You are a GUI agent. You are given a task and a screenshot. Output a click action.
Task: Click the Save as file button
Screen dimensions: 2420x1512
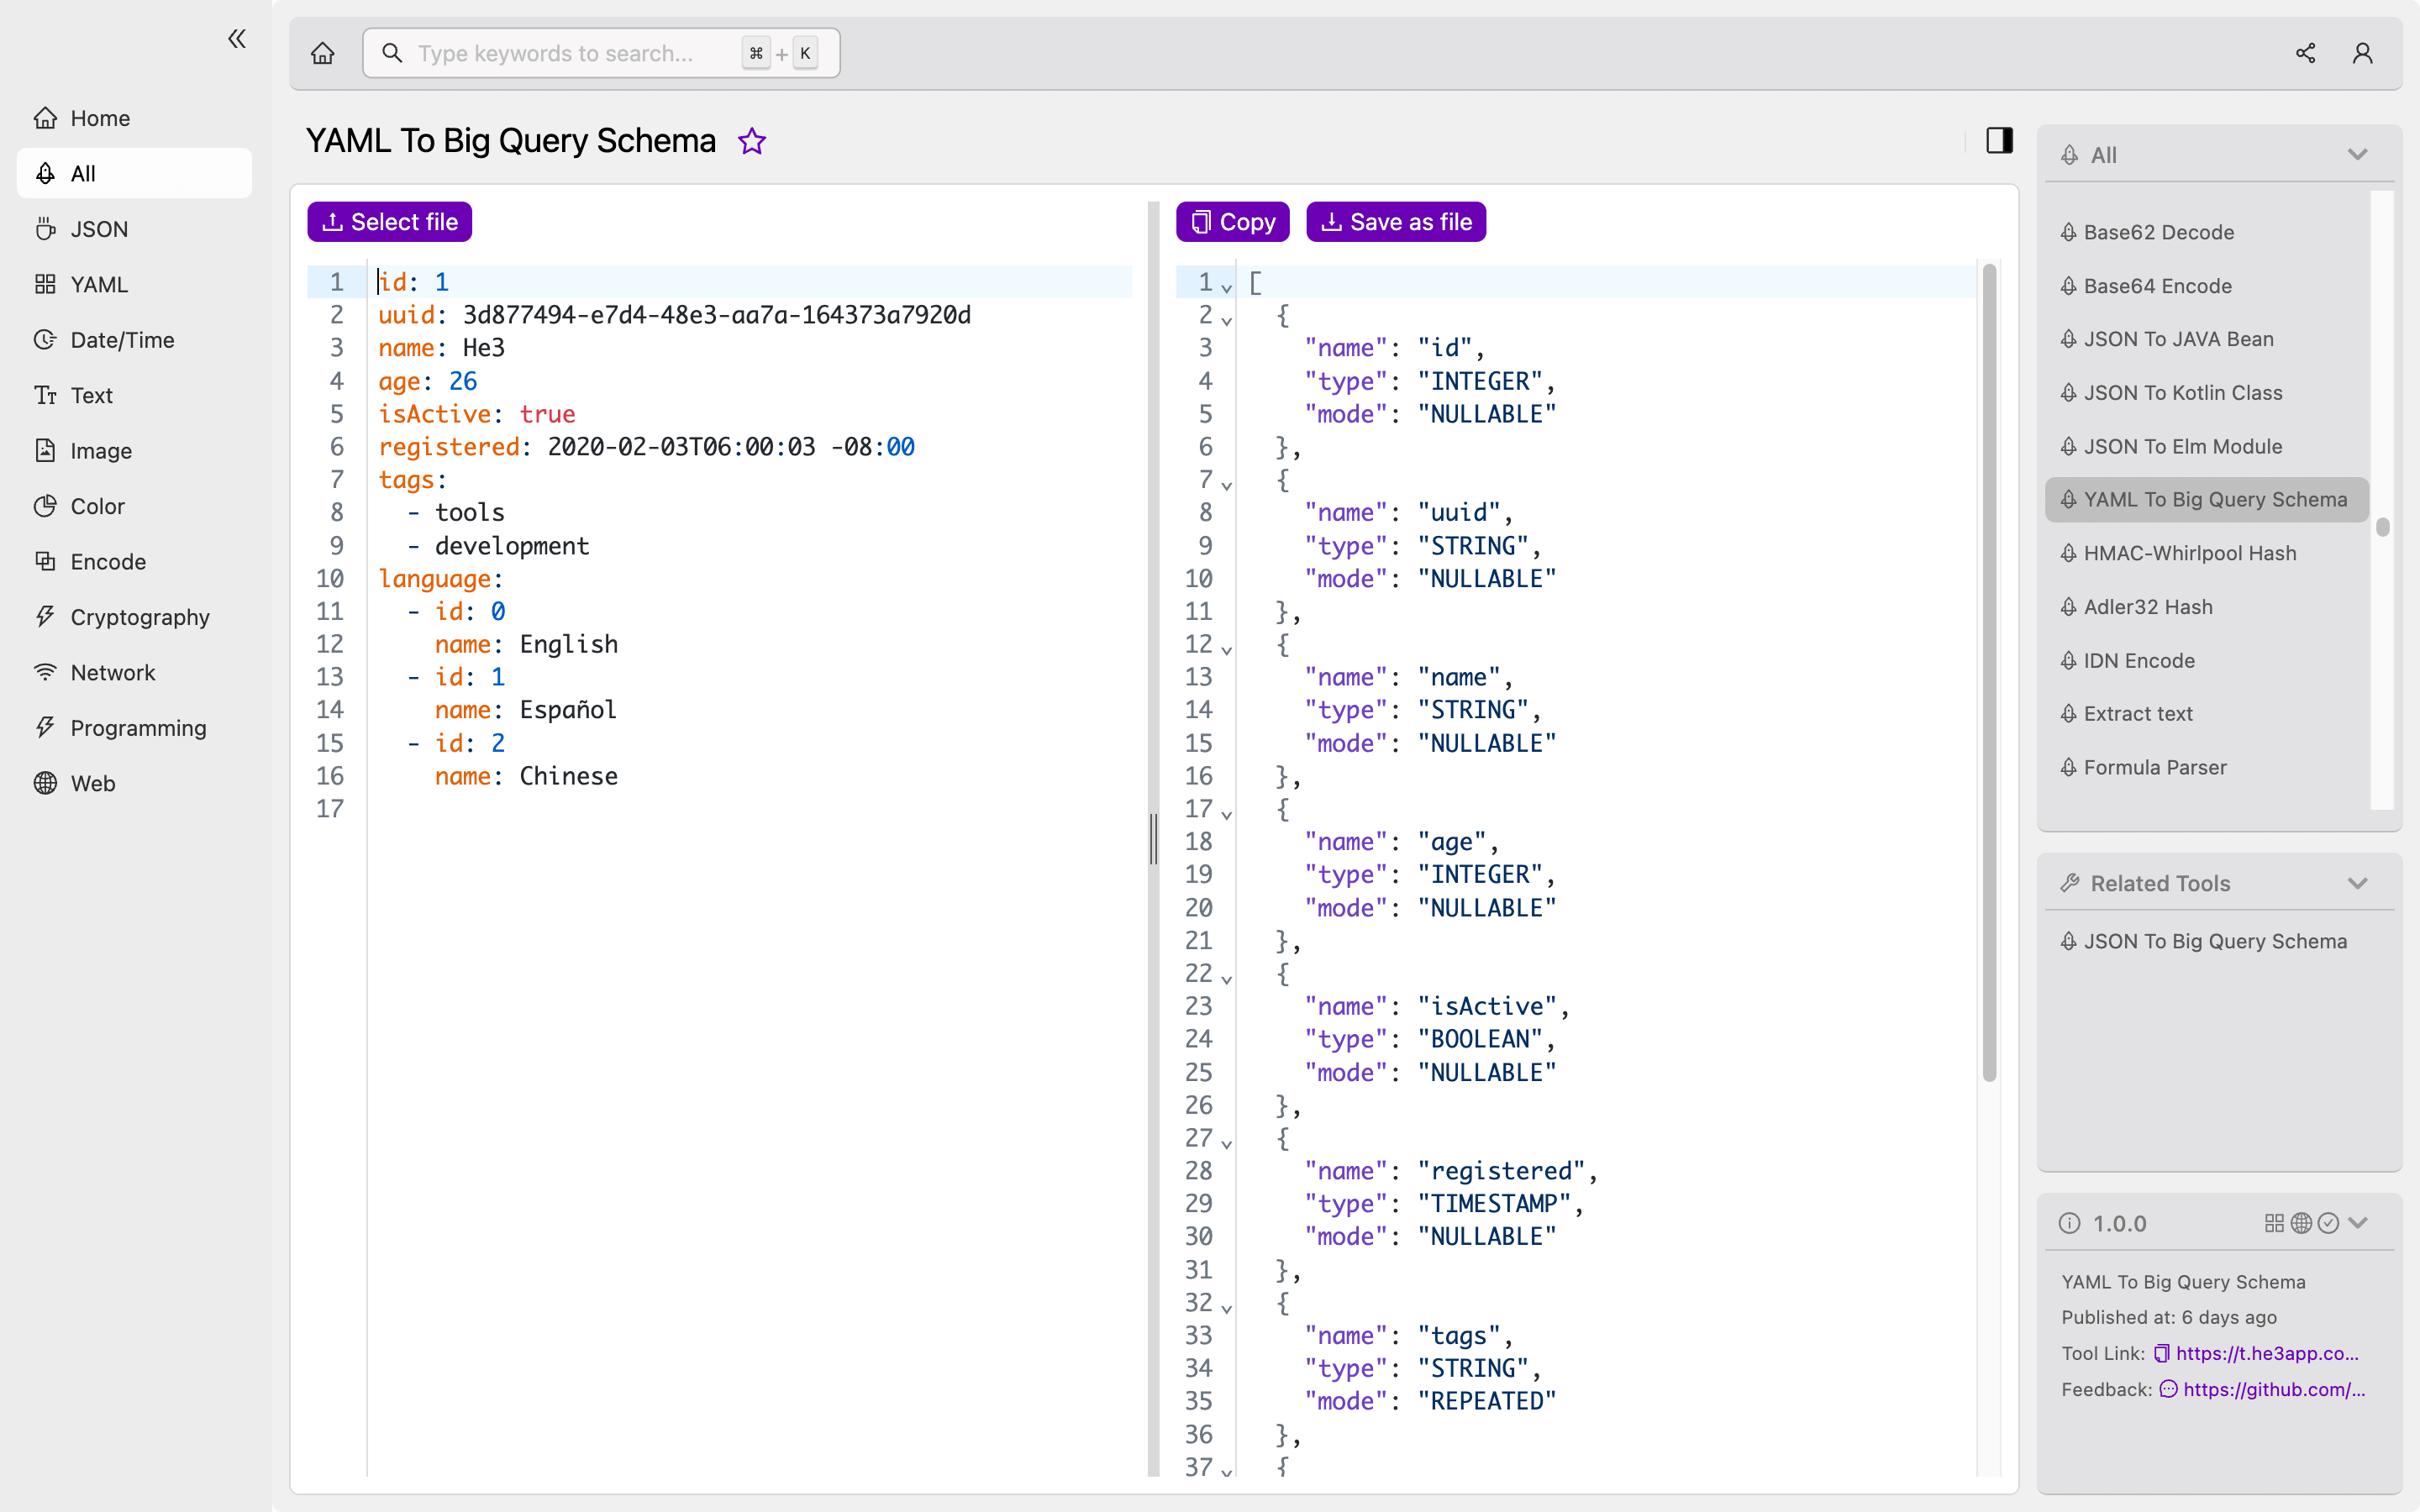1396,221
